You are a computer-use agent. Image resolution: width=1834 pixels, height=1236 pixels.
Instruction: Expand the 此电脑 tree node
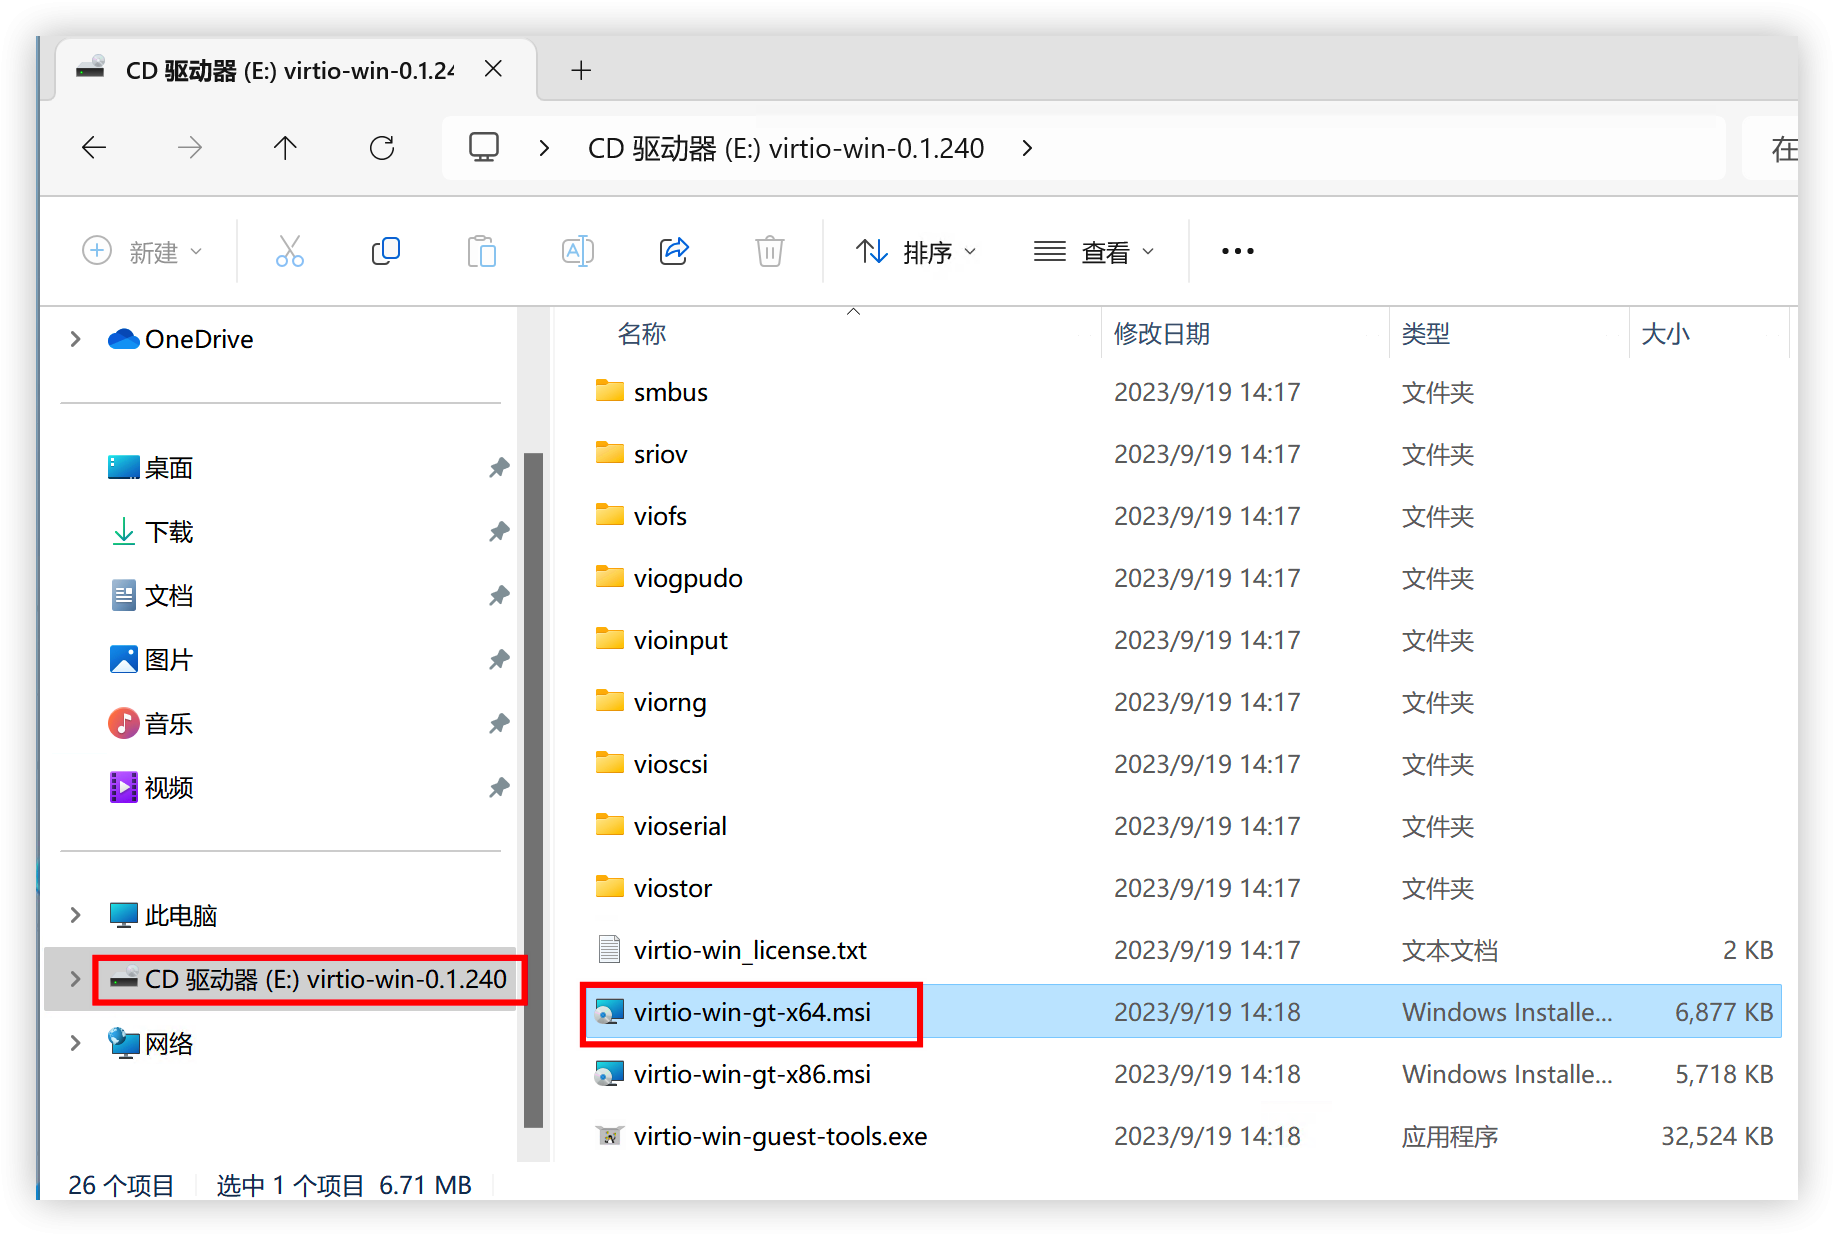pos(75,915)
